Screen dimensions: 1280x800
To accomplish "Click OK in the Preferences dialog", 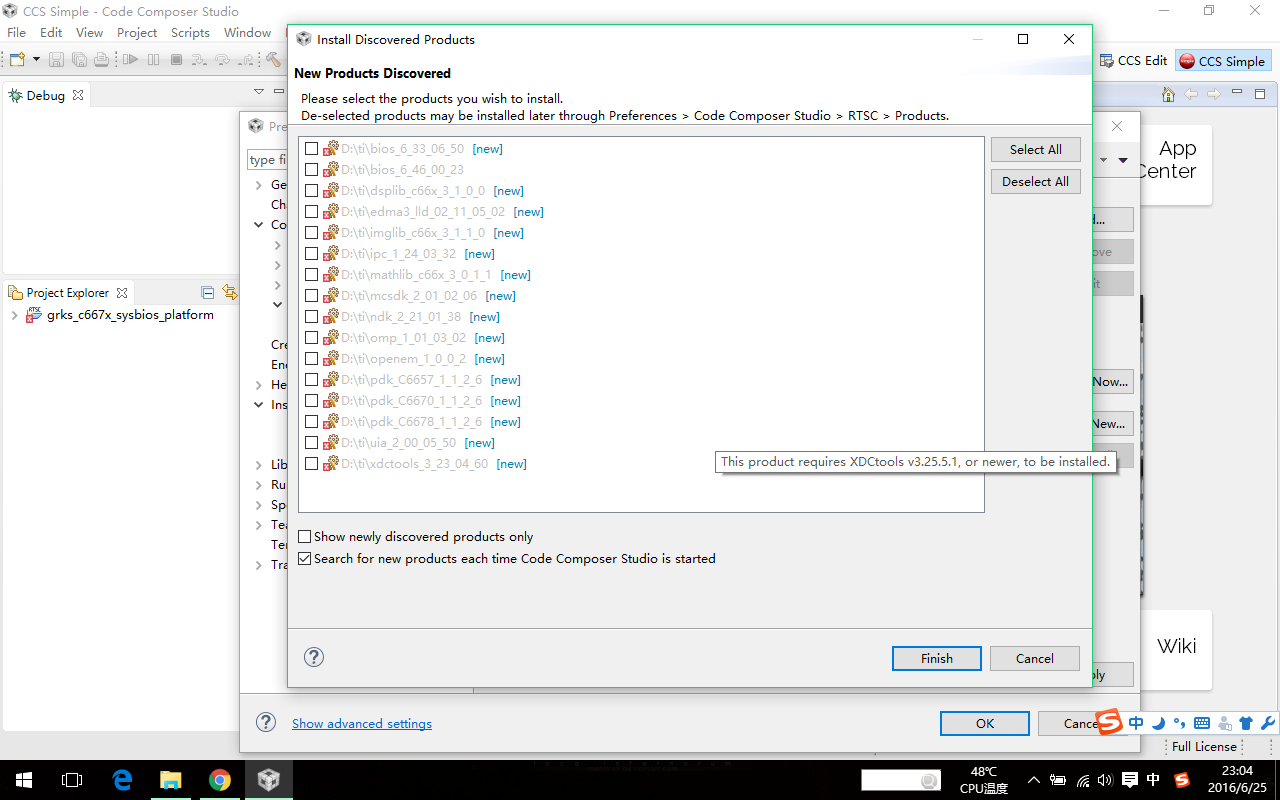I will coord(985,723).
